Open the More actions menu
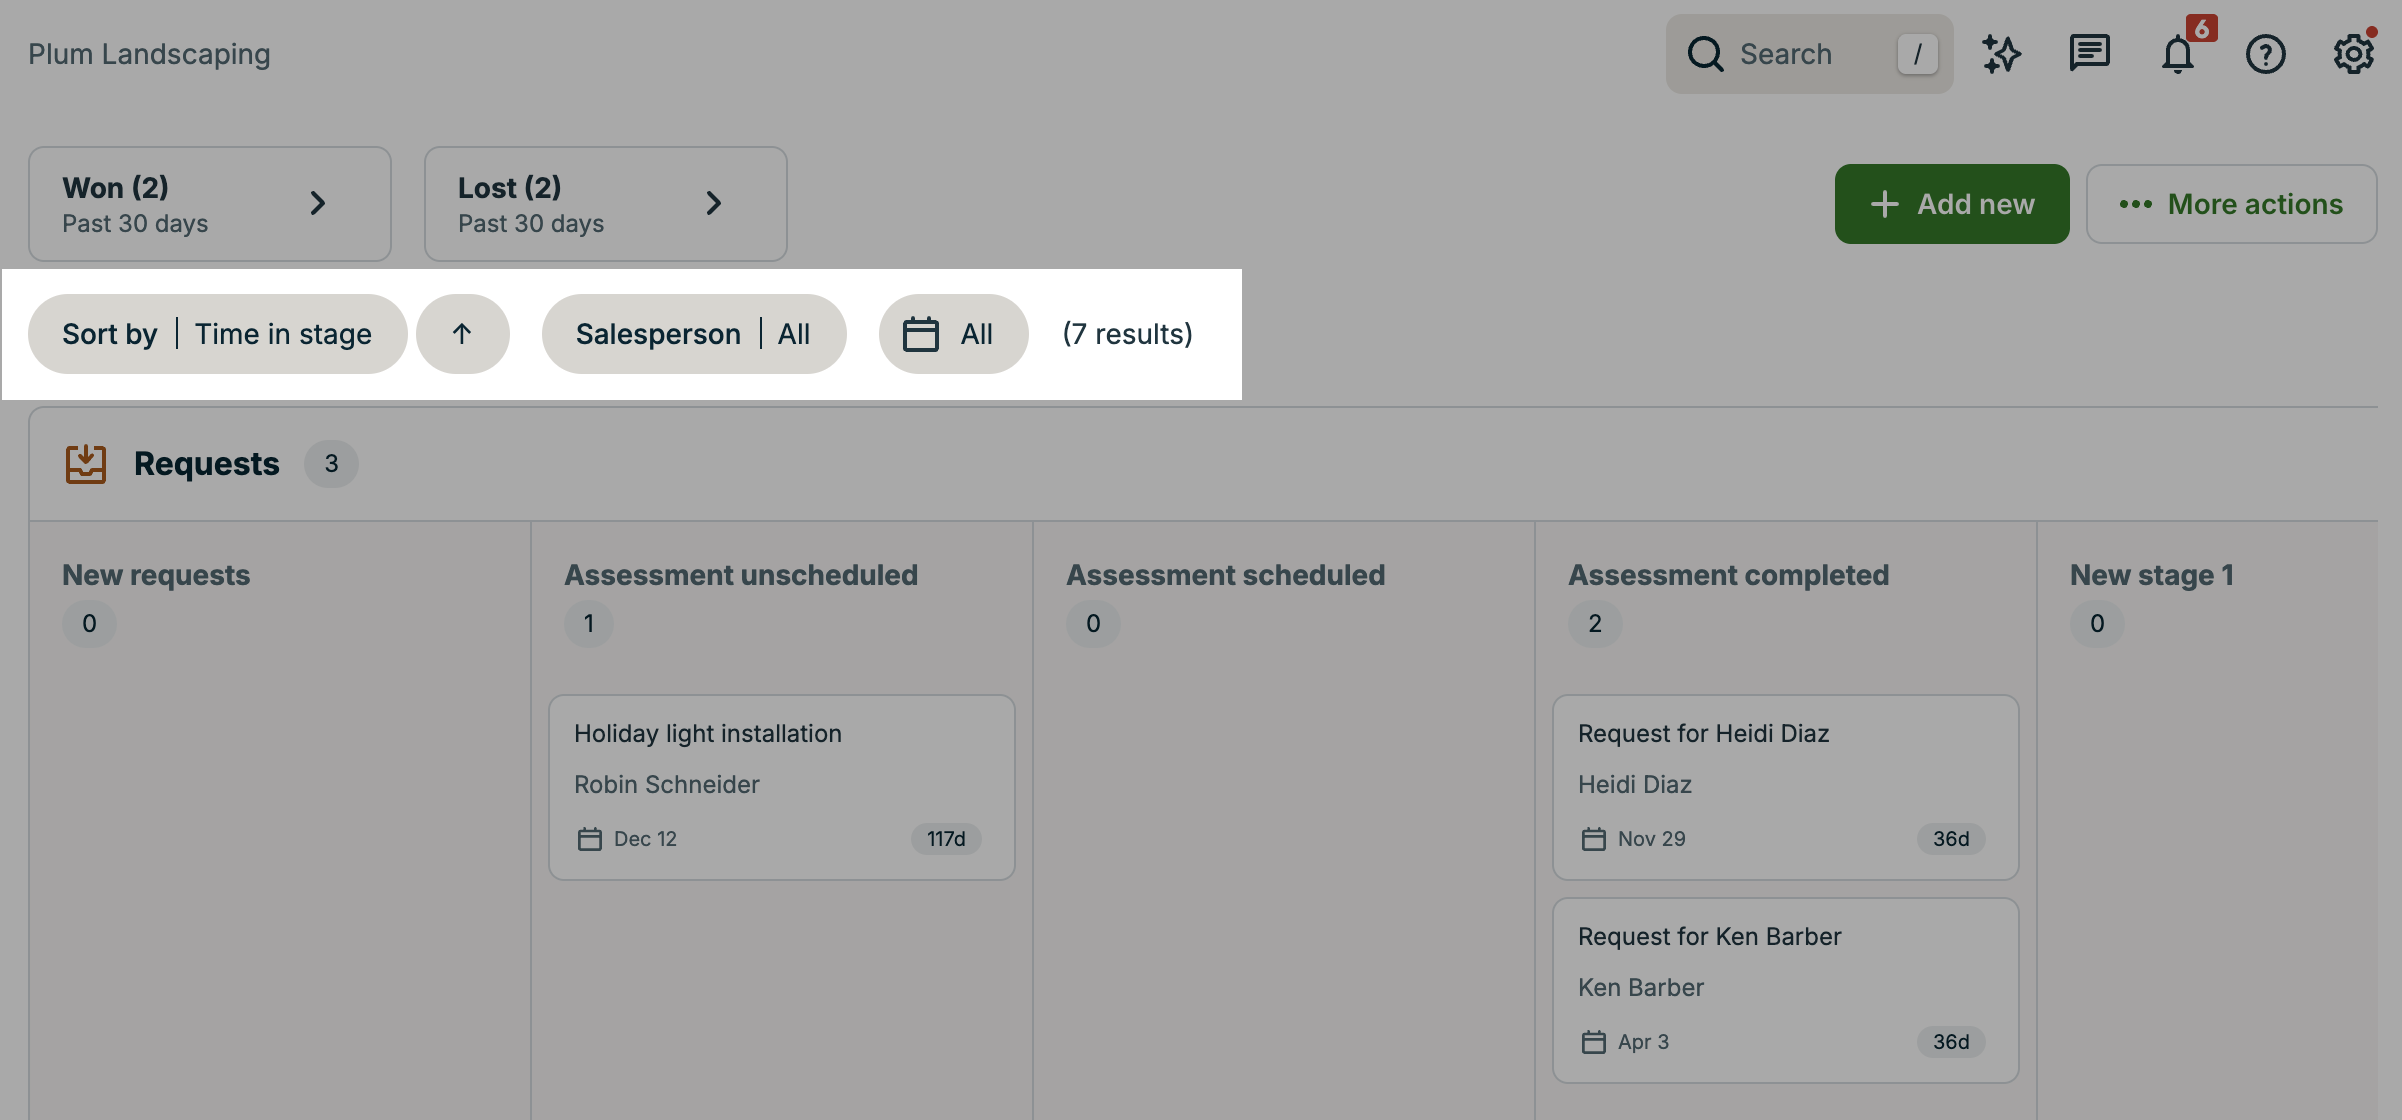 click(x=2231, y=204)
